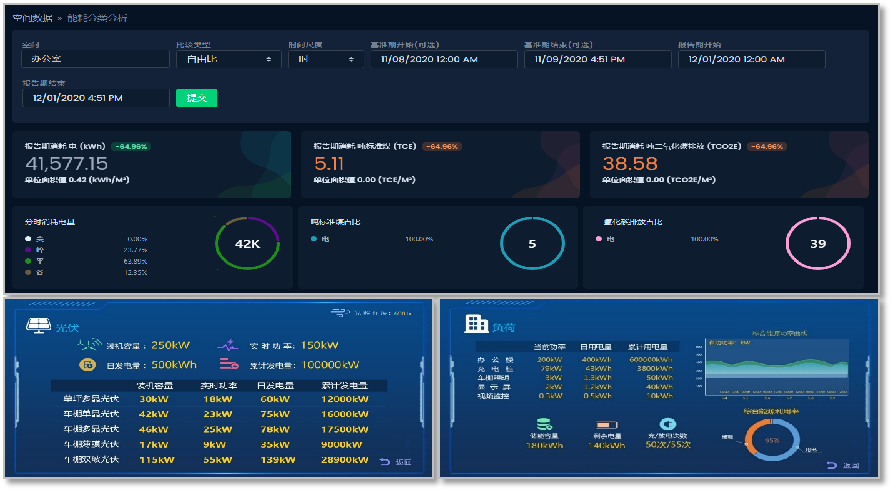Viewport: 892px width, 491px height.
Task: Click the green submit button
Action: [196, 98]
